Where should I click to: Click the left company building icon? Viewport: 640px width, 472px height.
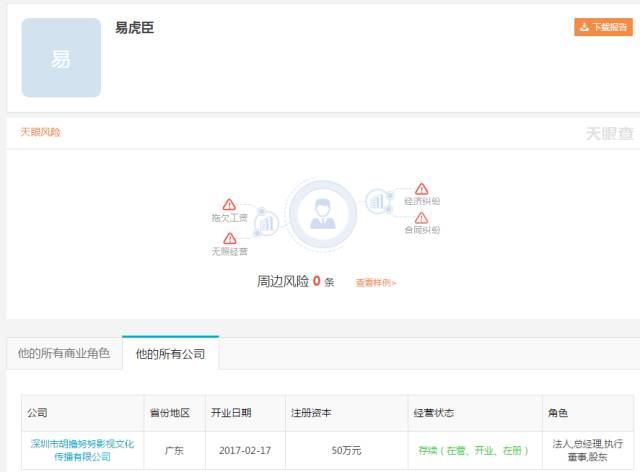pos(266,222)
